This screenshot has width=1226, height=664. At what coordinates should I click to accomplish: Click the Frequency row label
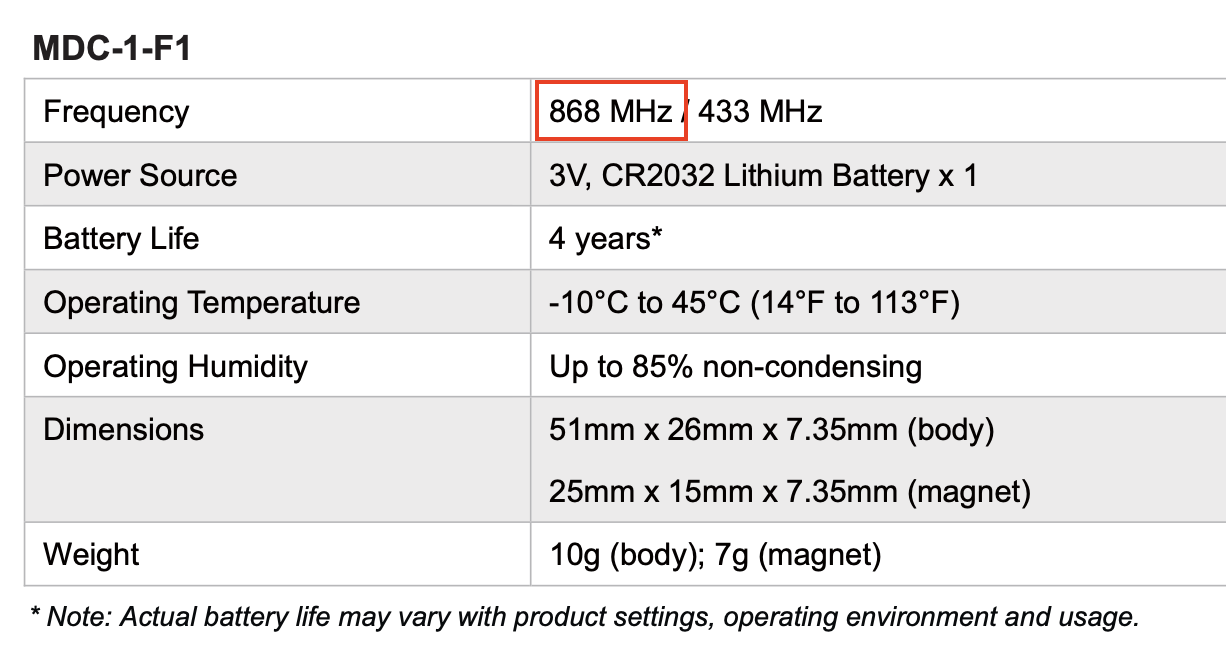click(116, 111)
